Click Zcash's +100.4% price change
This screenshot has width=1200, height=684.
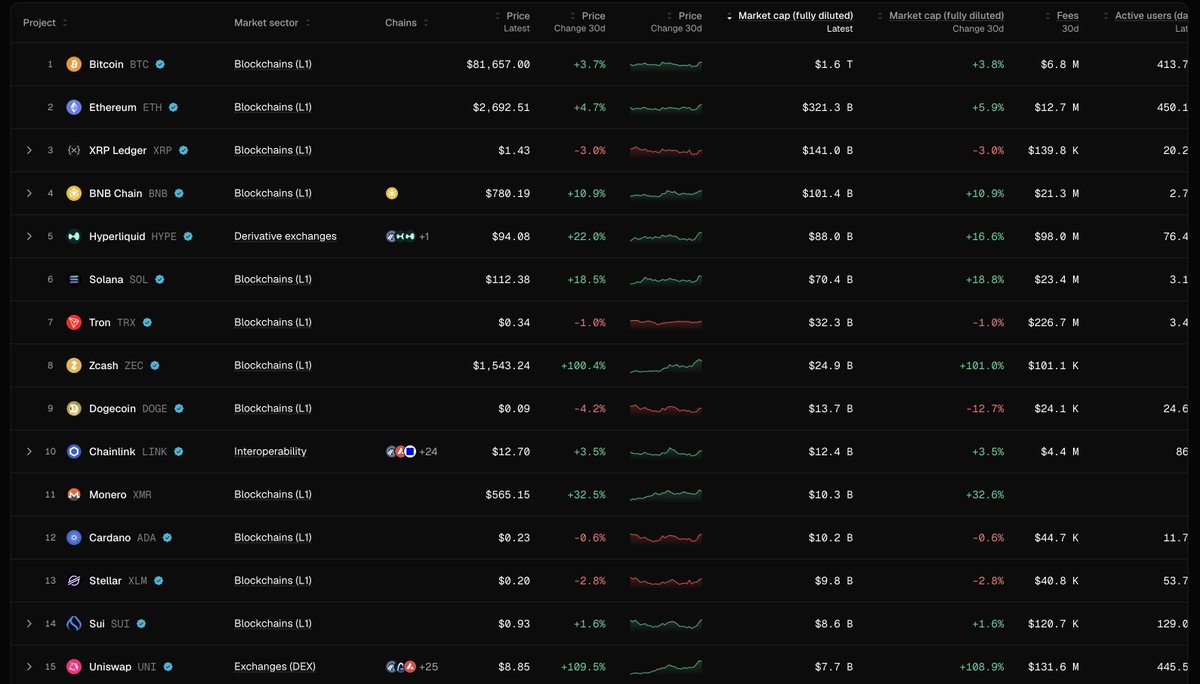tap(583, 365)
